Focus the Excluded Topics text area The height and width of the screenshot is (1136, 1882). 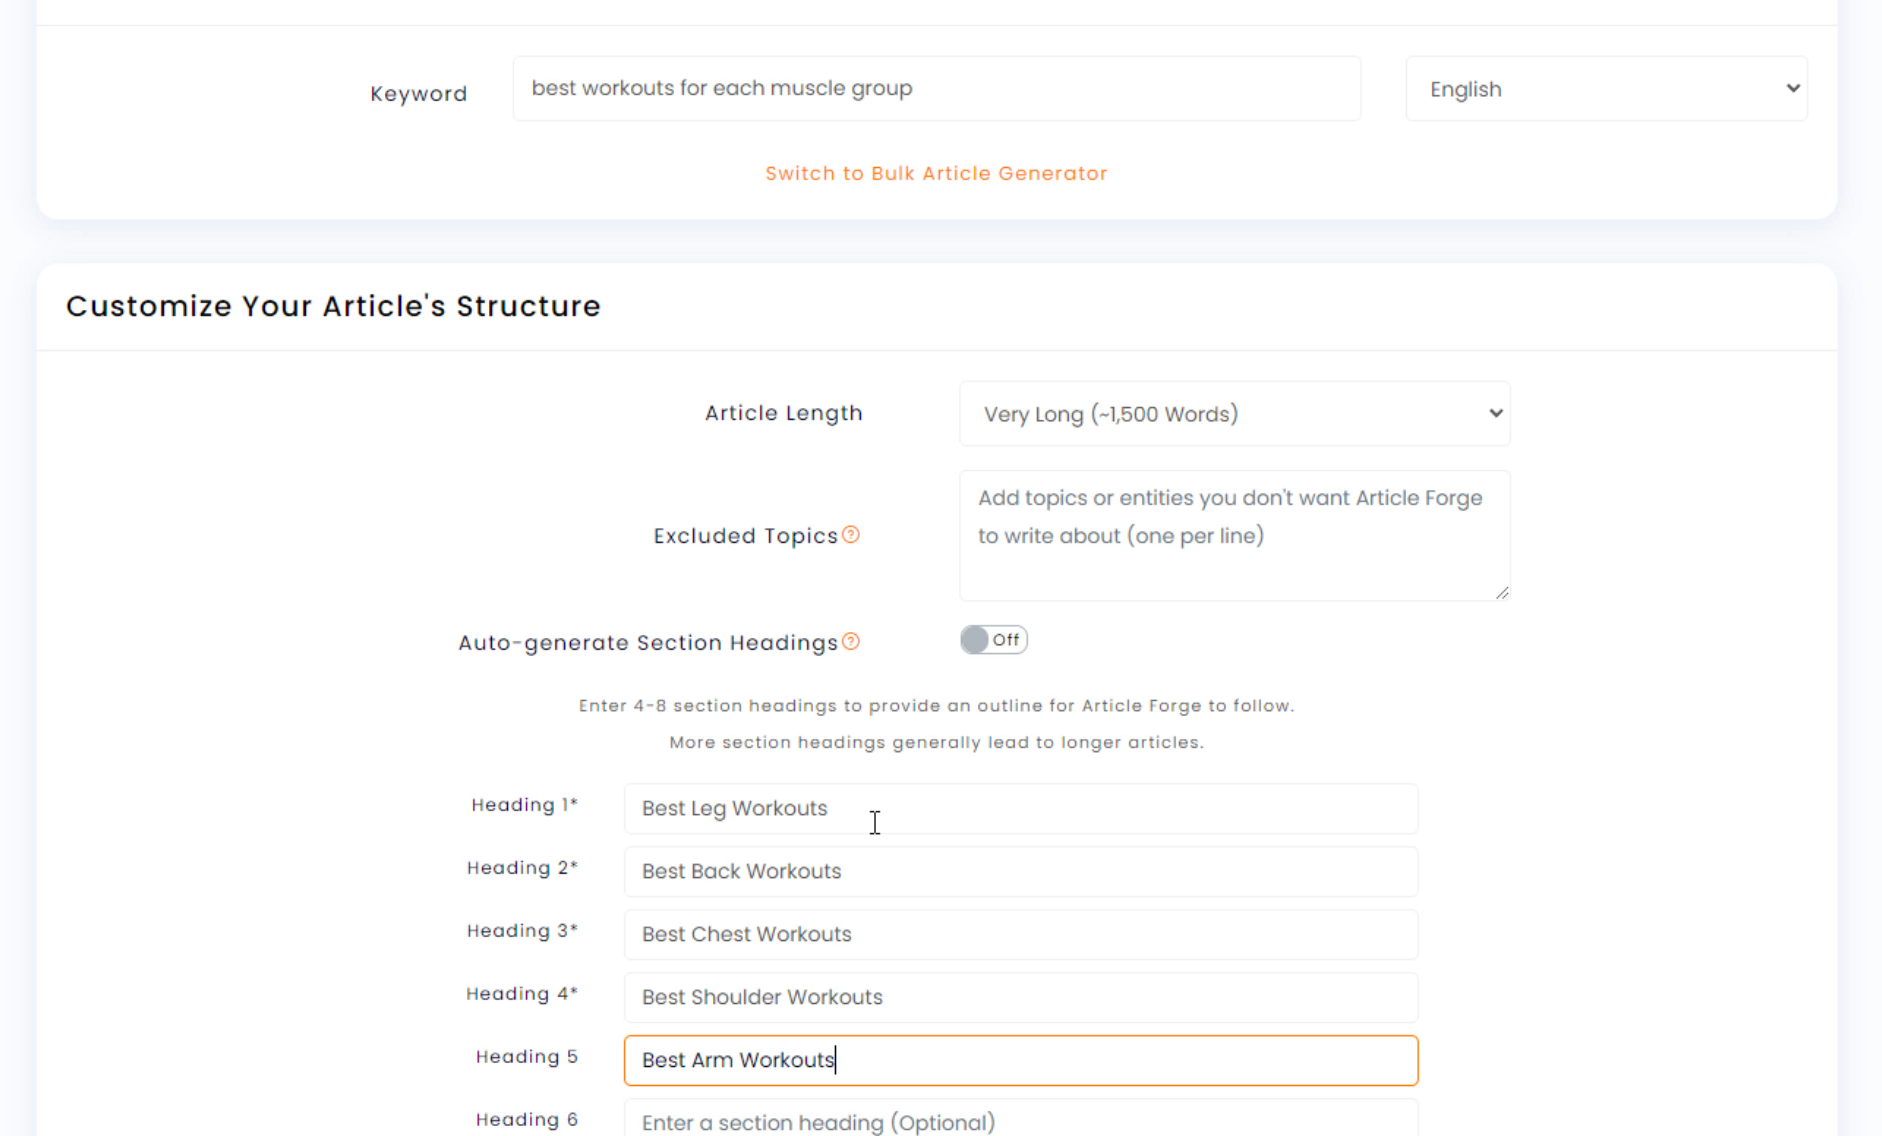tap(1234, 536)
